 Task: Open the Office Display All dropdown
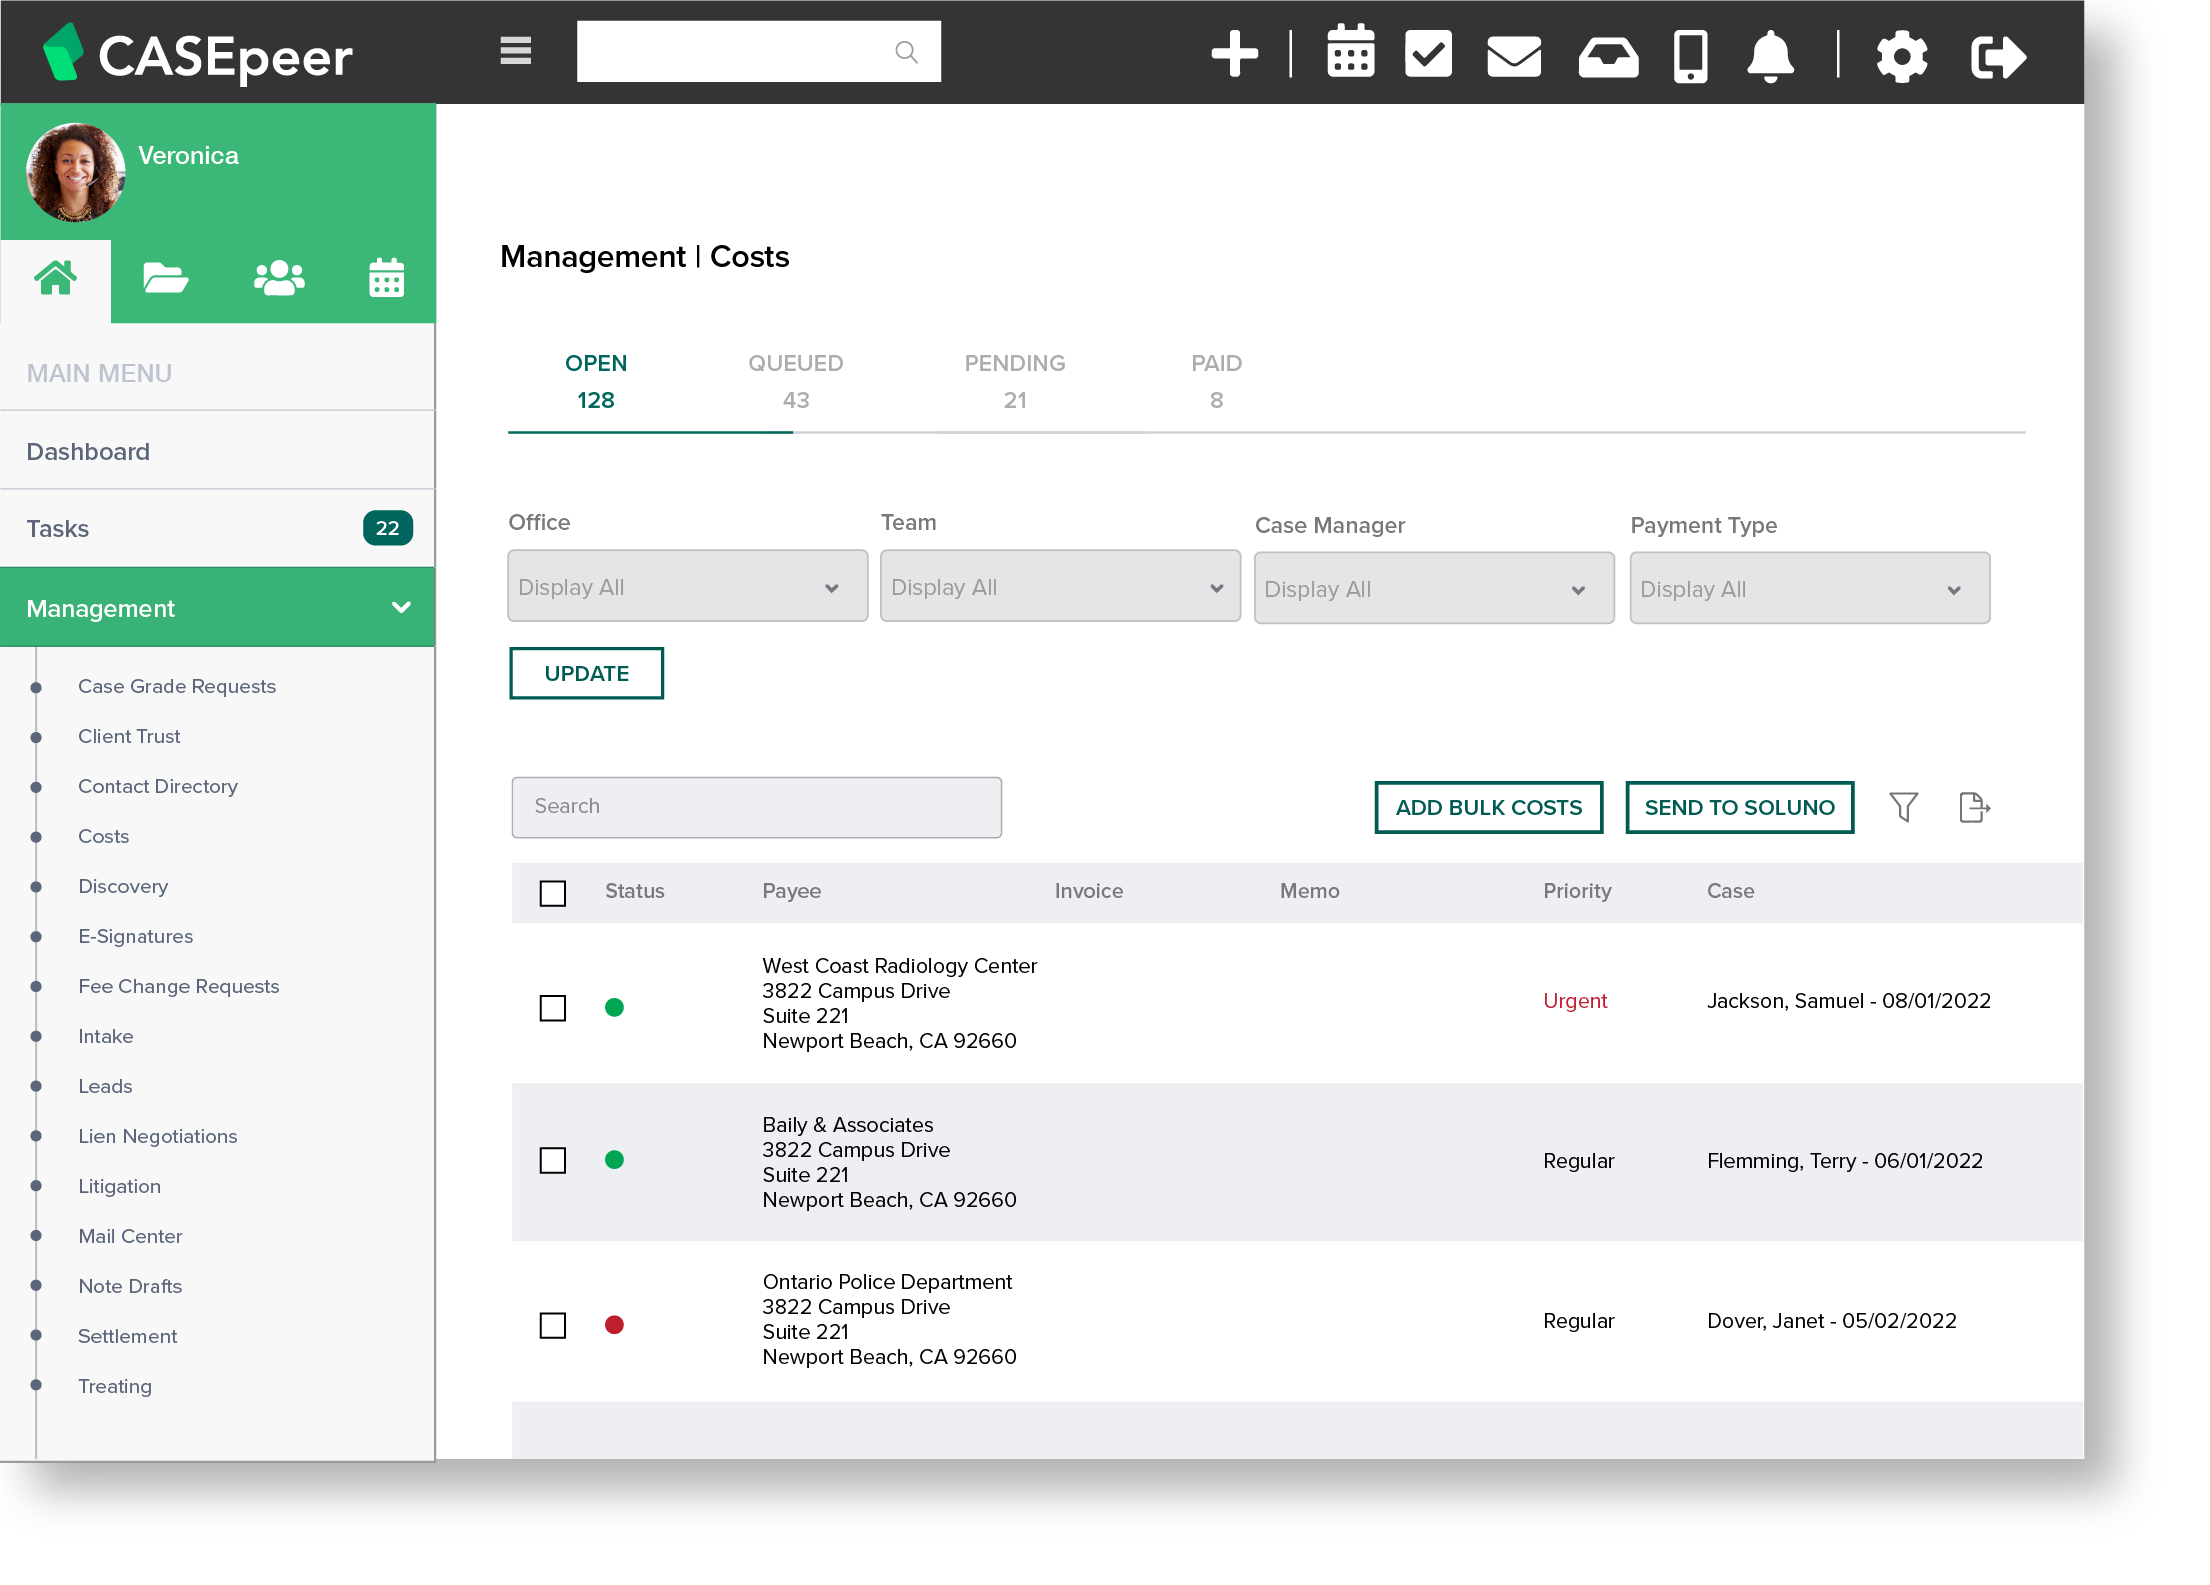coord(687,586)
